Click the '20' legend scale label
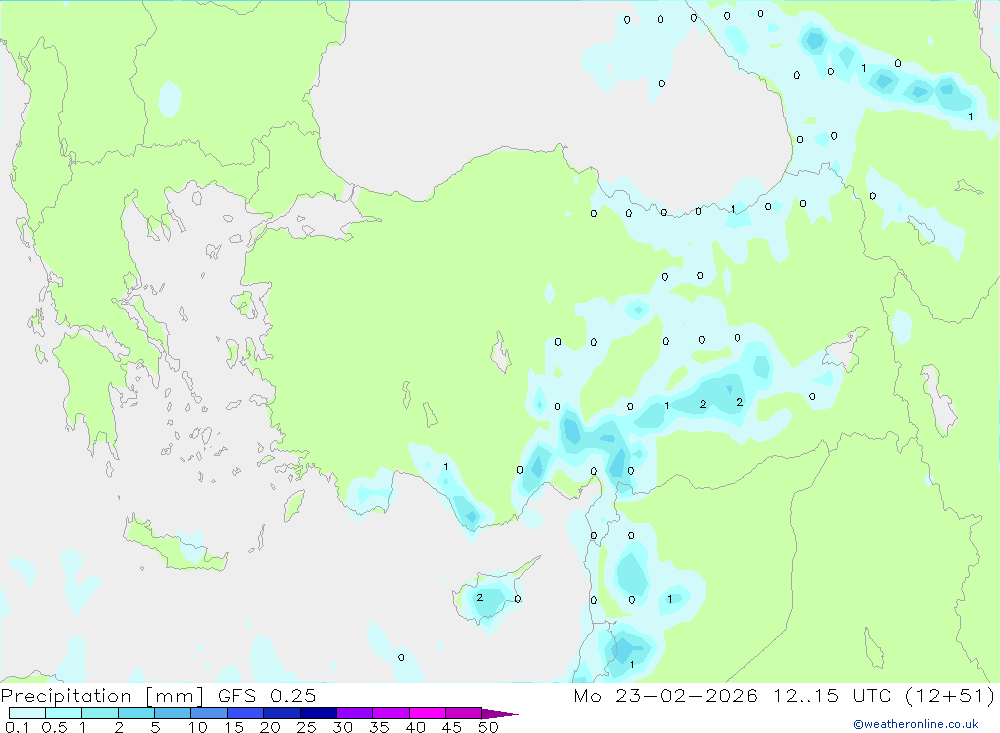 pos(270,727)
